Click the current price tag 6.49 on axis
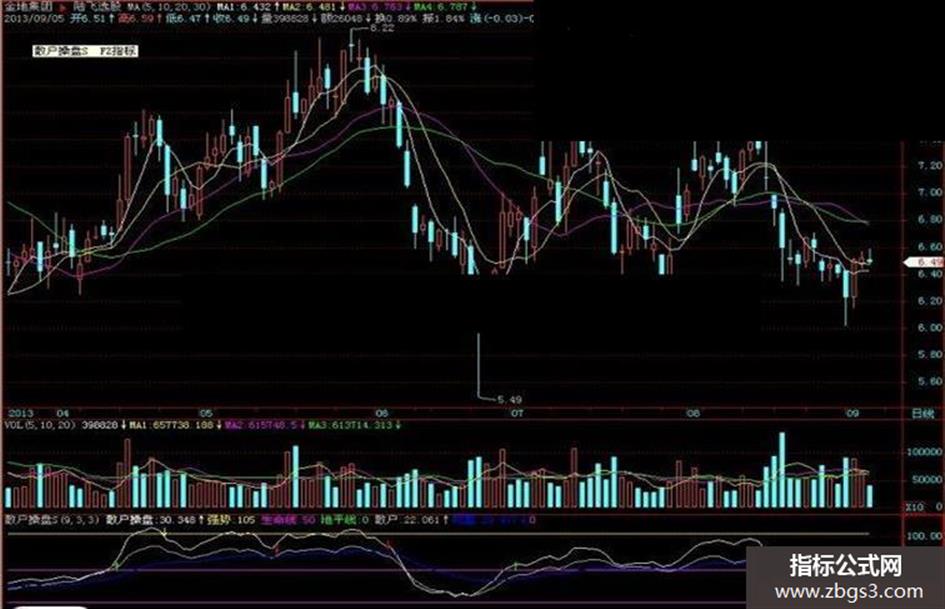The width and height of the screenshot is (945, 609). (x=923, y=262)
